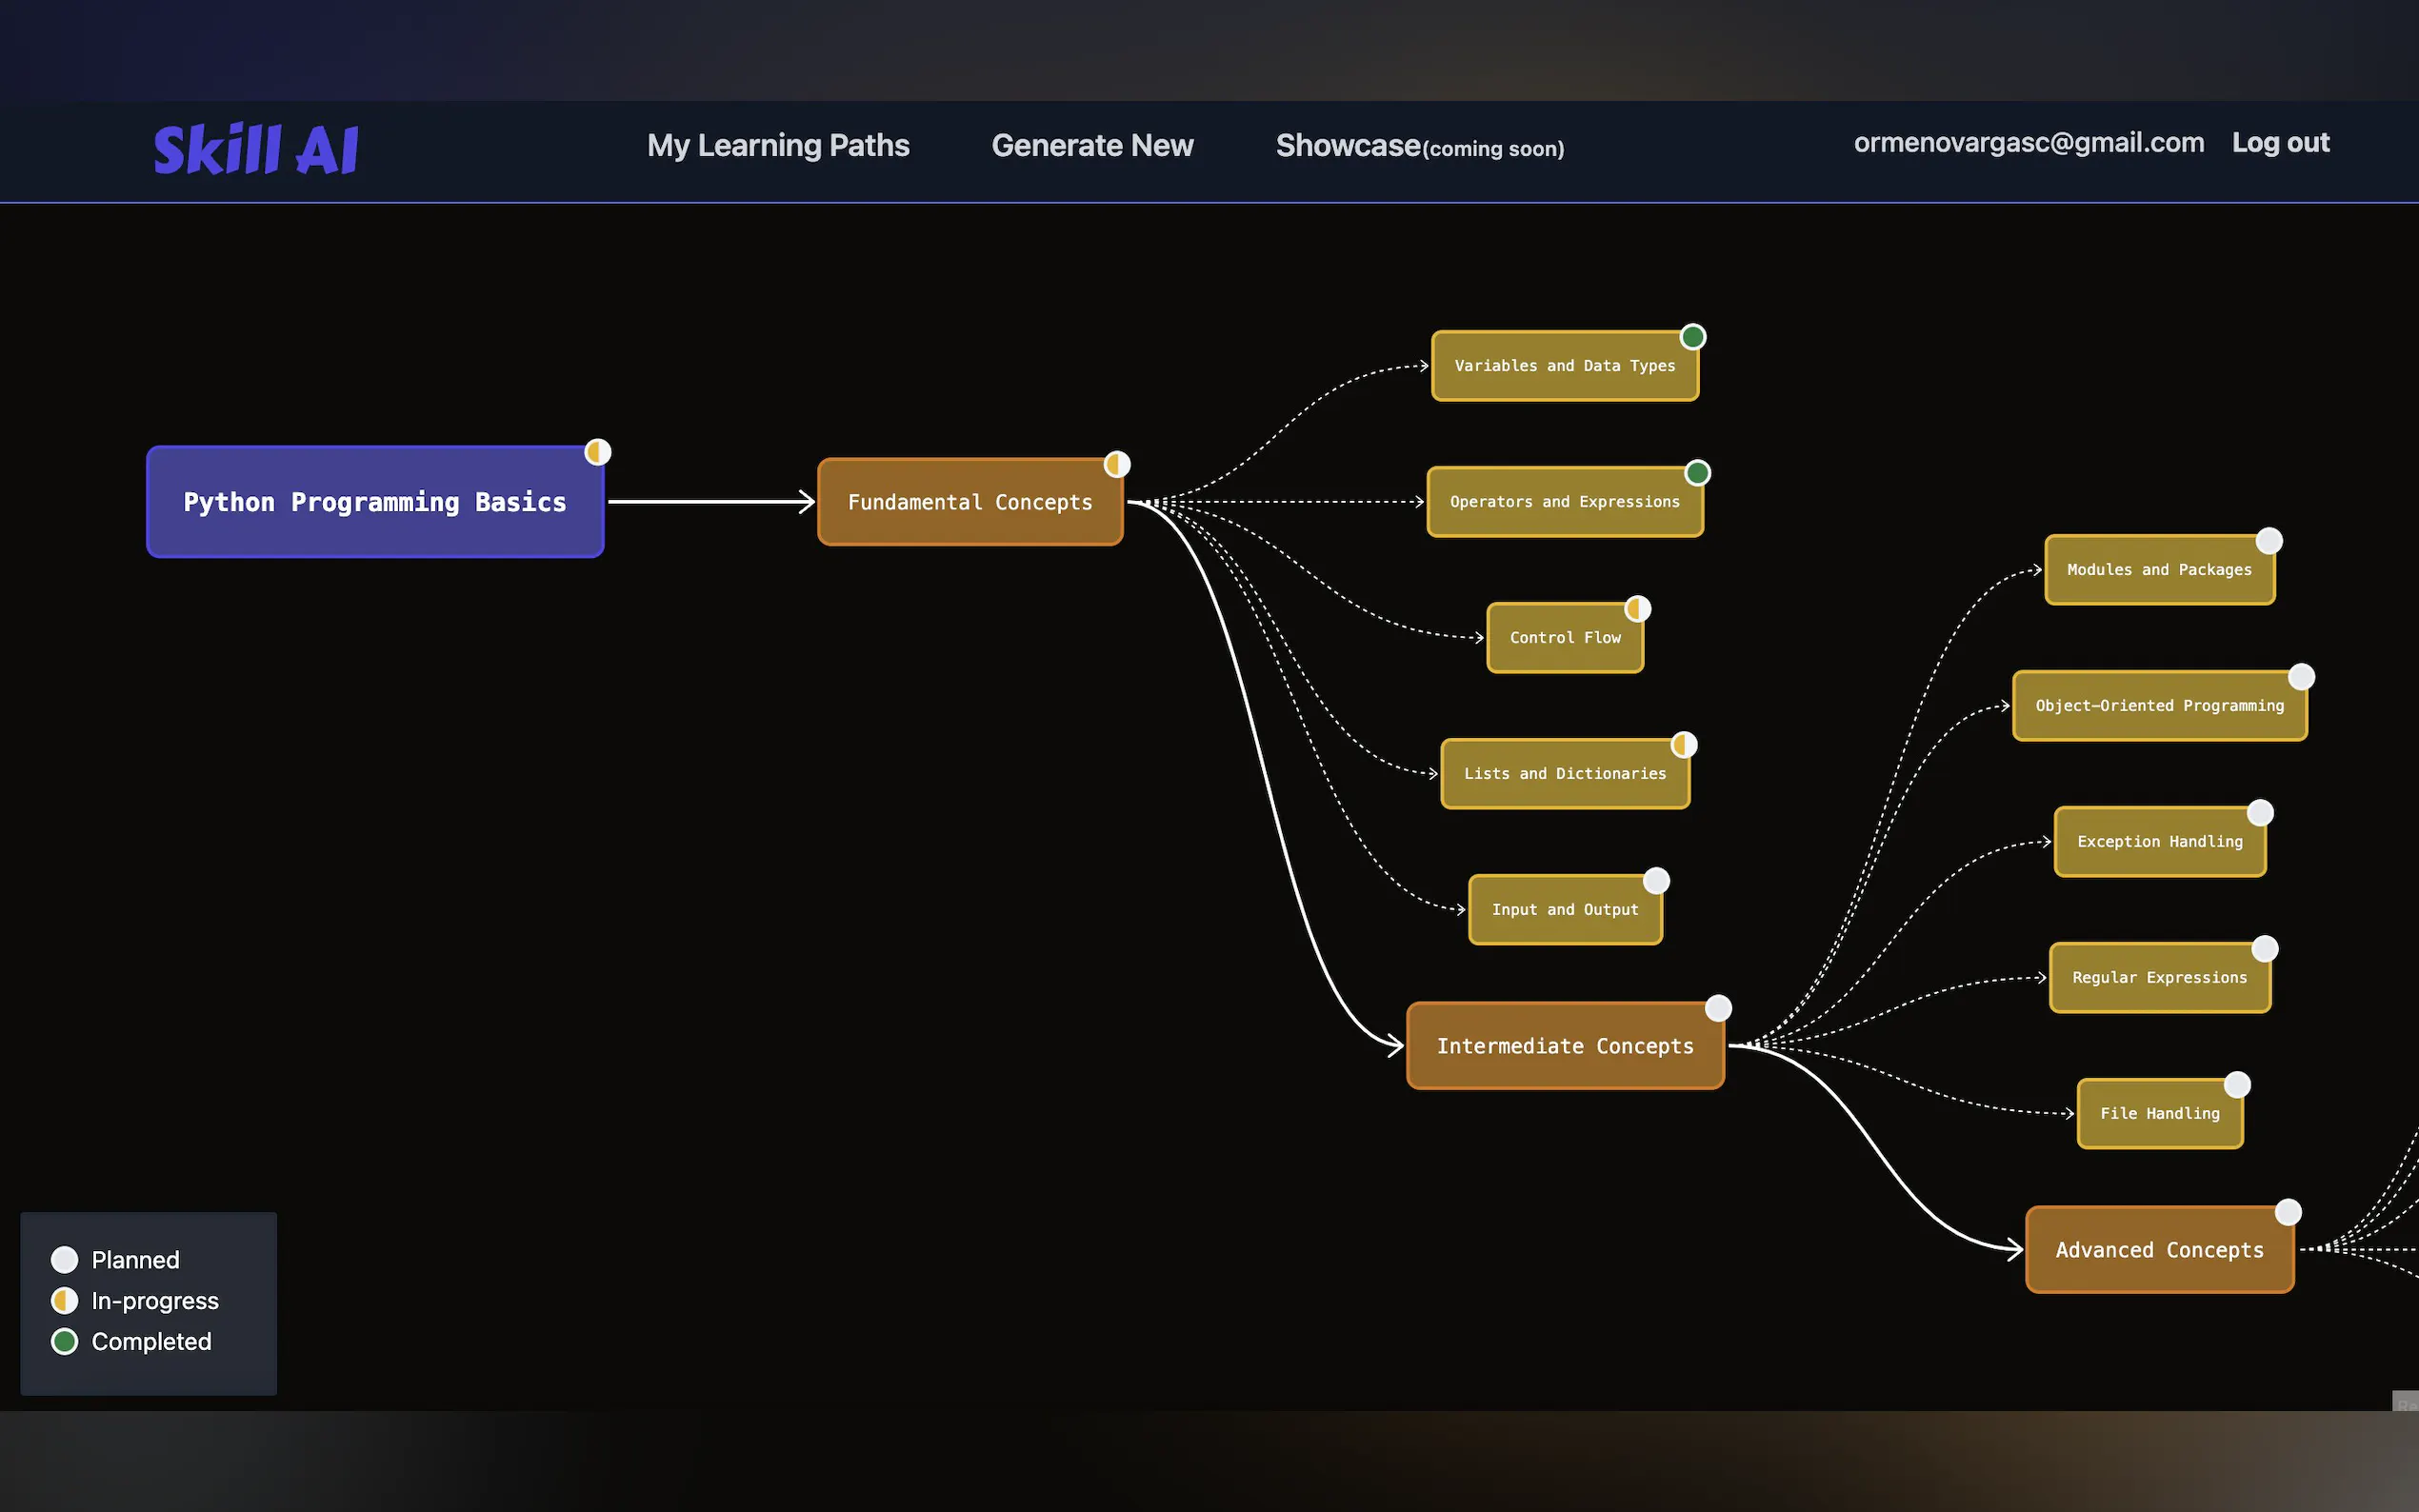
Task: Click the Skill AI logo
Action: click(x=256, y=150)
